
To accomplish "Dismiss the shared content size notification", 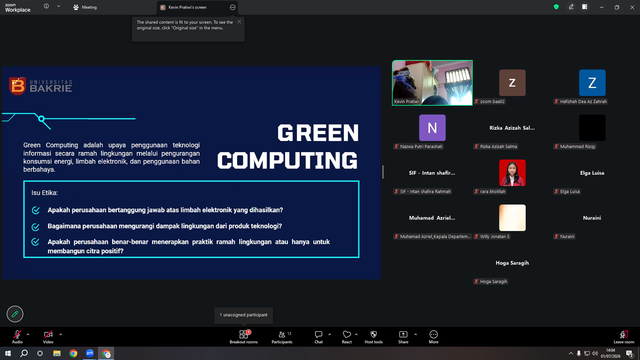I will click(239, 22).
